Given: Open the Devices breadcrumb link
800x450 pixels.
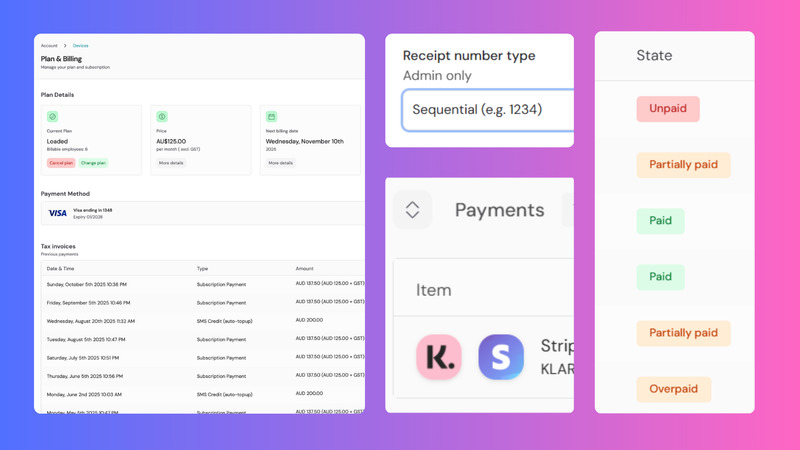Looking at the screenshot, I should 81,46.
